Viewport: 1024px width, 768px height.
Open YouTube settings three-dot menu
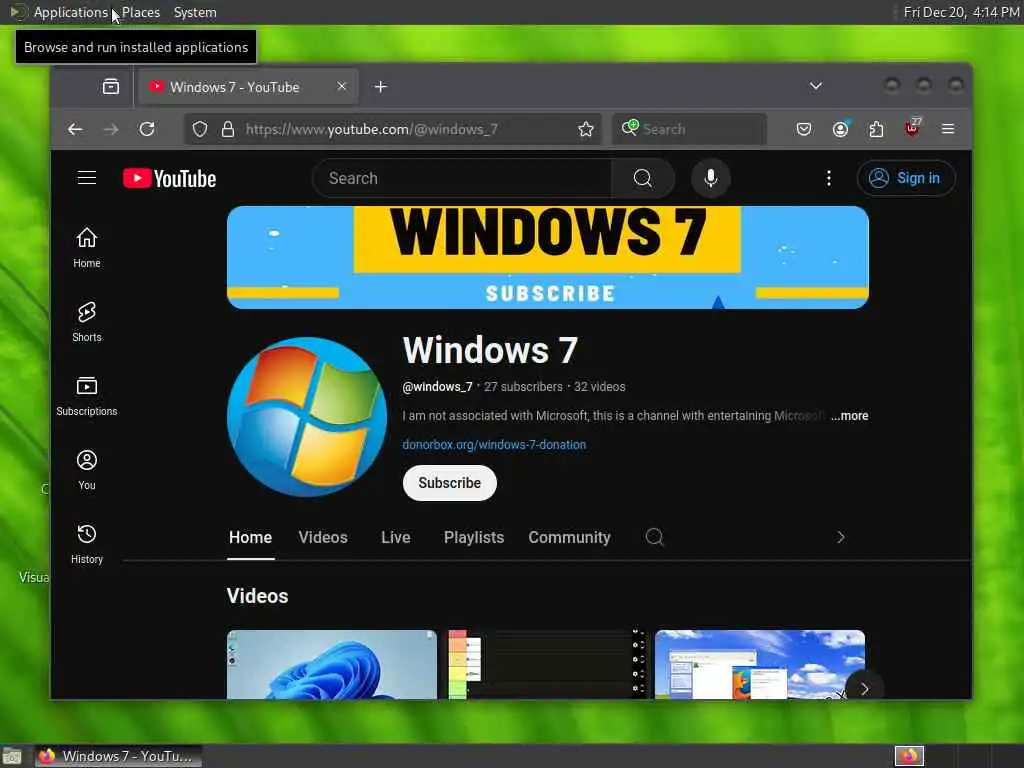pyautogui.click(x=829, y=178)
